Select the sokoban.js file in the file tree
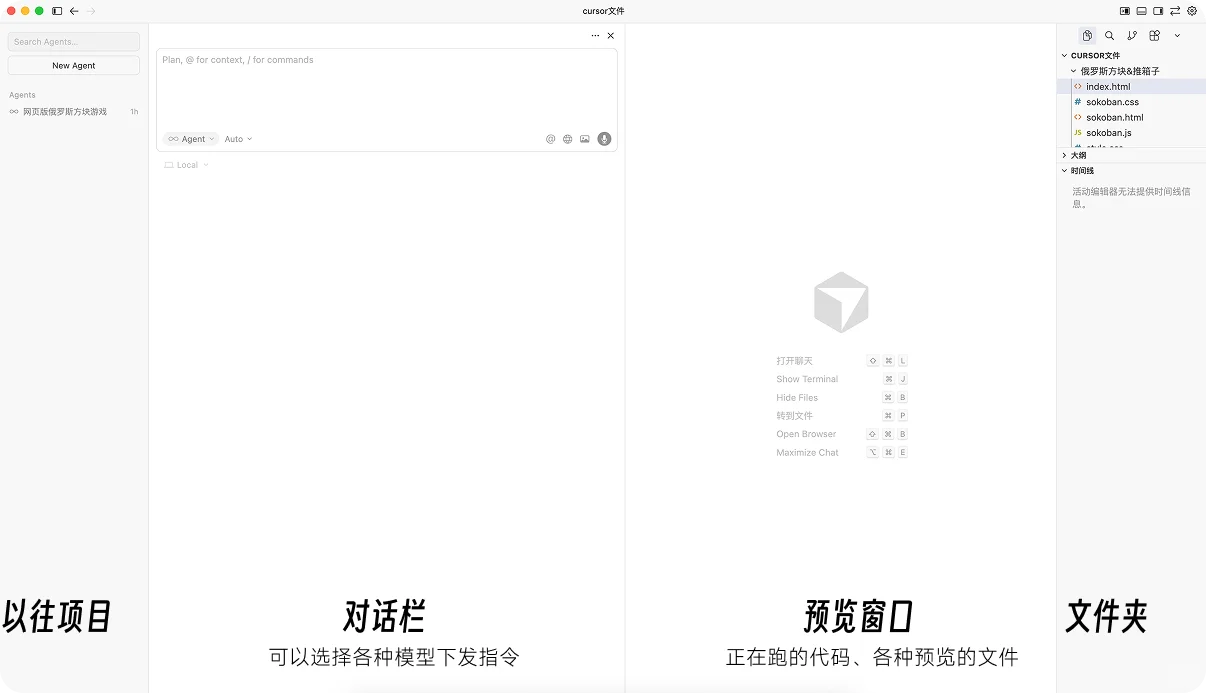The width and height of the screenshot is (1206, 693). [1110, 132]
